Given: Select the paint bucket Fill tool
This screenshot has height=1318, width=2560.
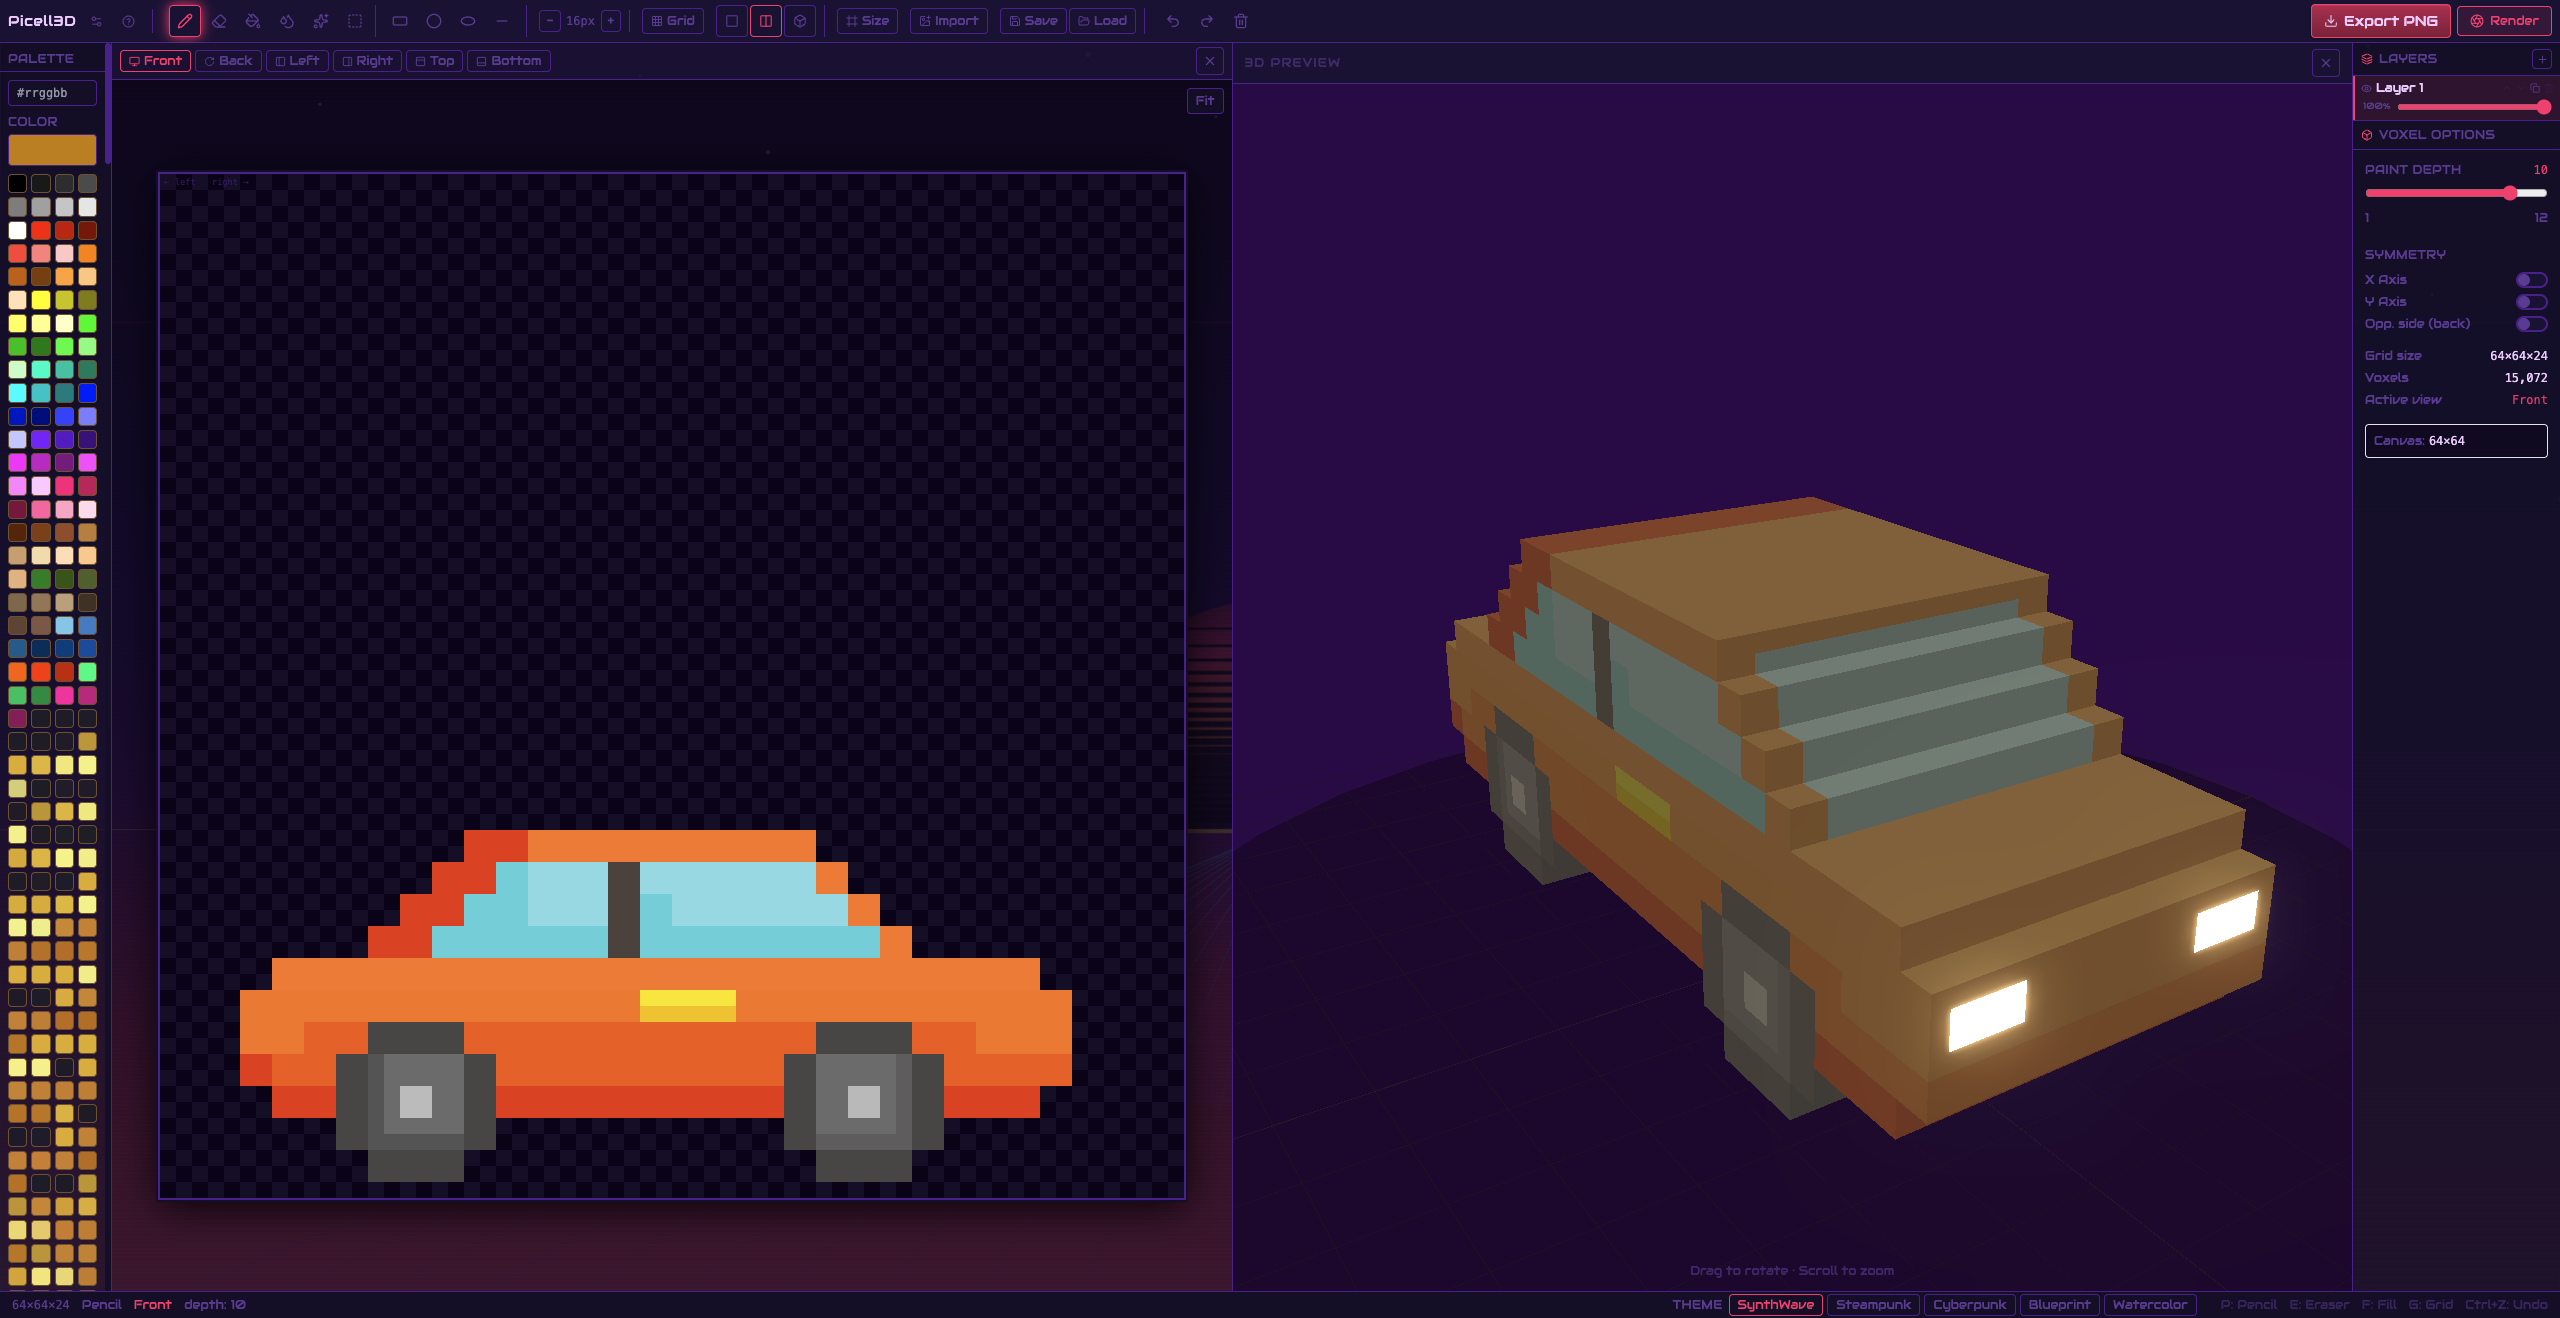Looking at the screenshot, I should [x=253, y=21].
